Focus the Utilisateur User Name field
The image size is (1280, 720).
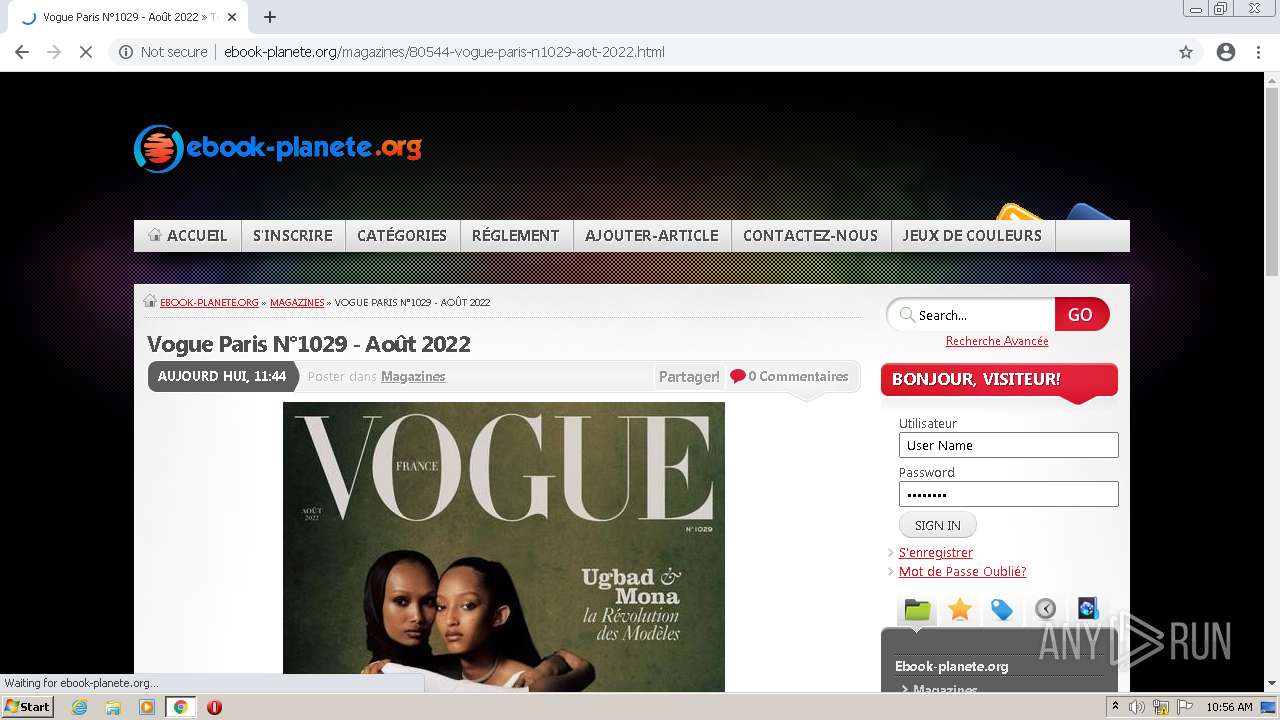click(1008, 445)
